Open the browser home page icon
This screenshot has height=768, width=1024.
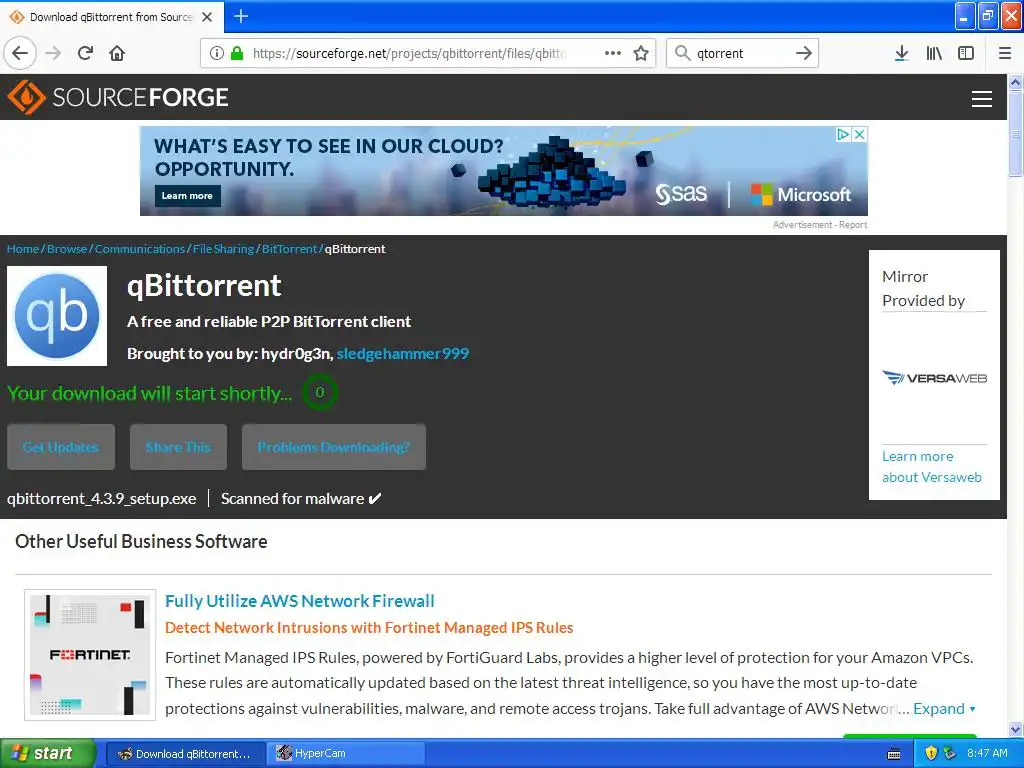coord(117,53)
